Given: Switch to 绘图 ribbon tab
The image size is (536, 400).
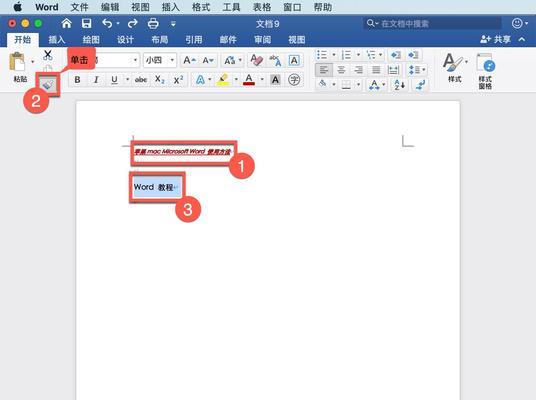Looking at the screenshot, I should [91, 40].
